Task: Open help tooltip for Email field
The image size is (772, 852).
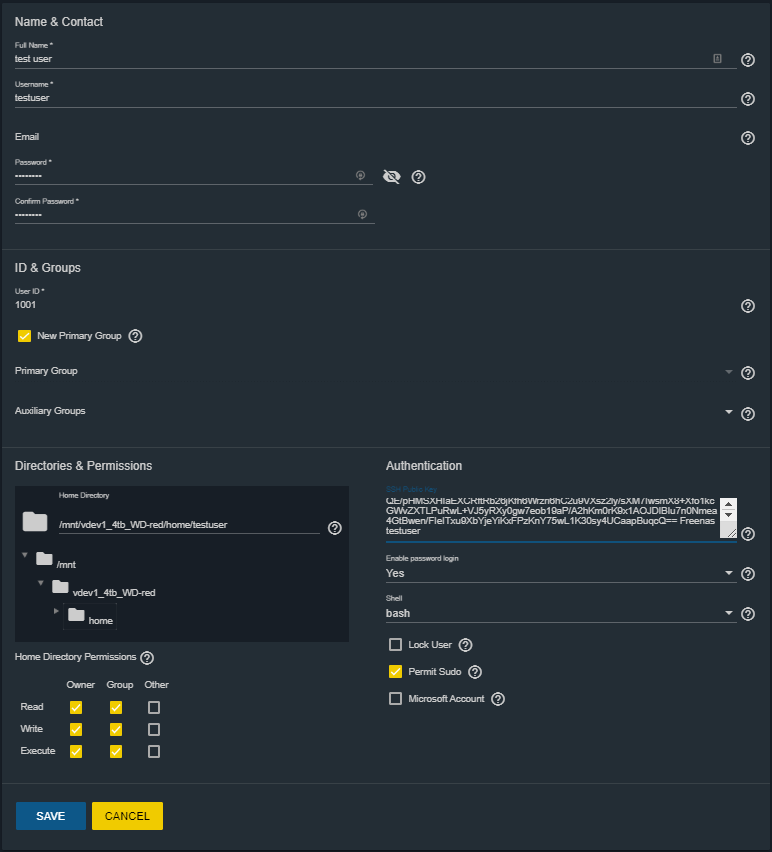Action: [748, 138]
